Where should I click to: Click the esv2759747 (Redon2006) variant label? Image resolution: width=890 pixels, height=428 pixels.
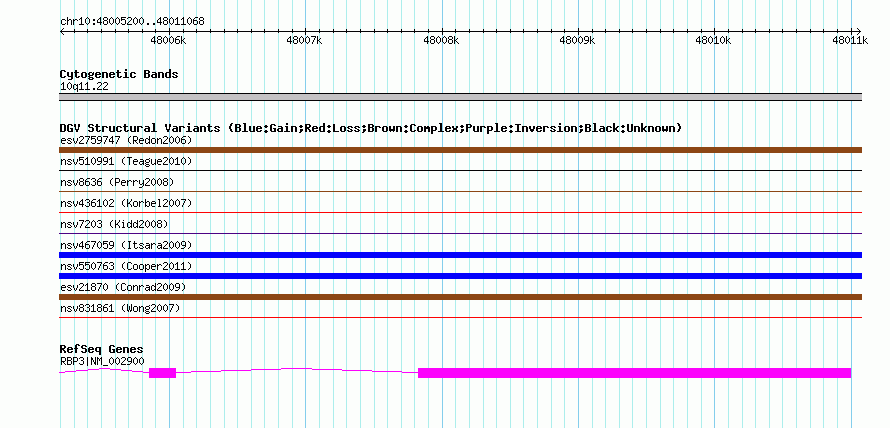126,140
